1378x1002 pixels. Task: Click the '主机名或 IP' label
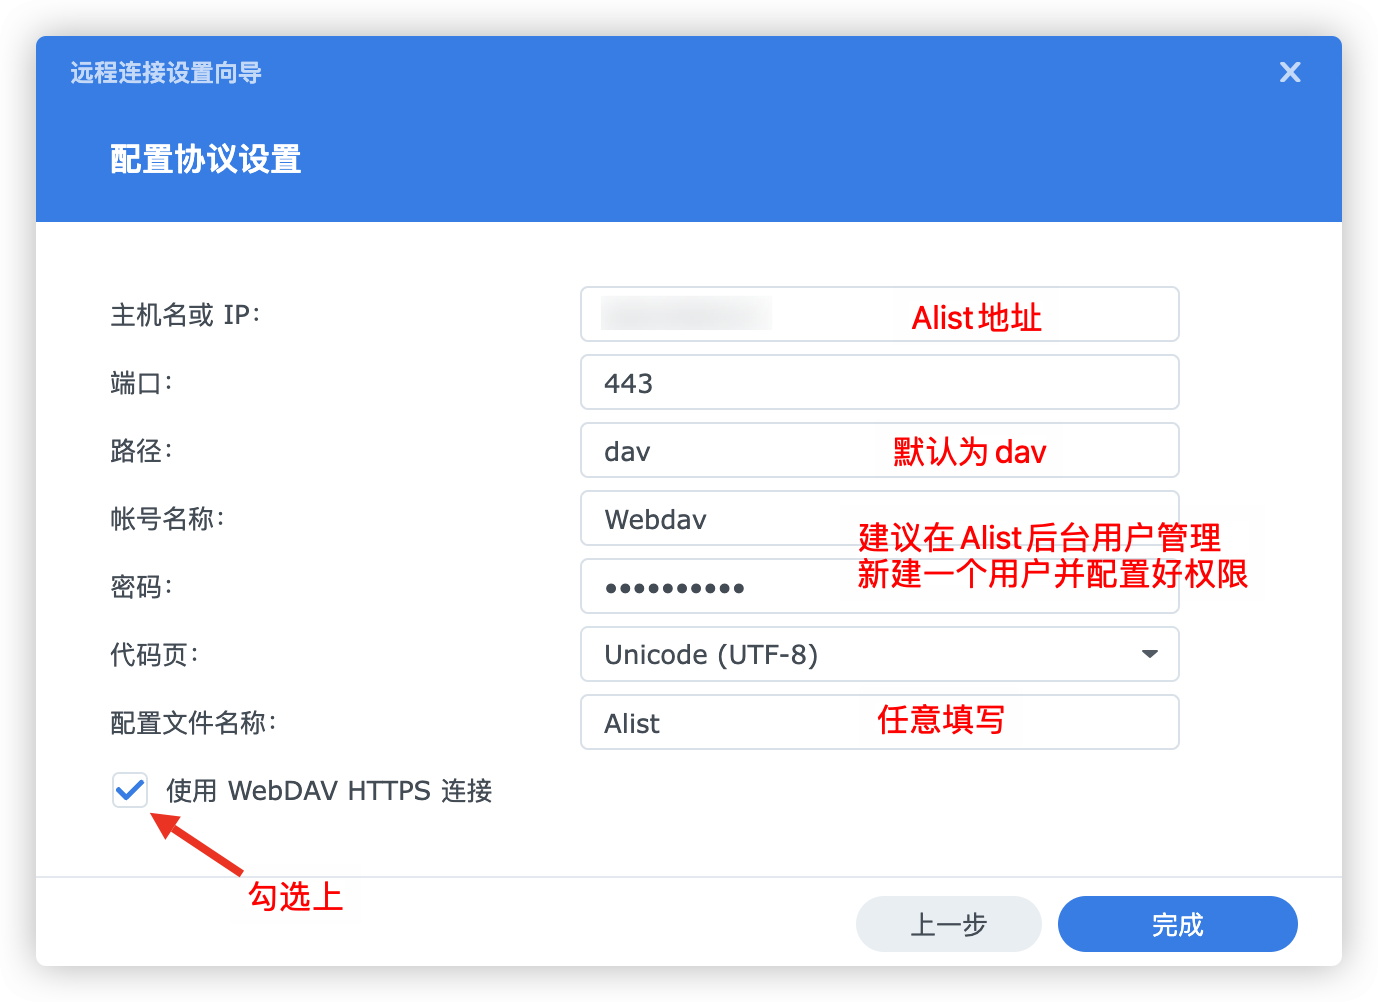[x=185, y=315]
